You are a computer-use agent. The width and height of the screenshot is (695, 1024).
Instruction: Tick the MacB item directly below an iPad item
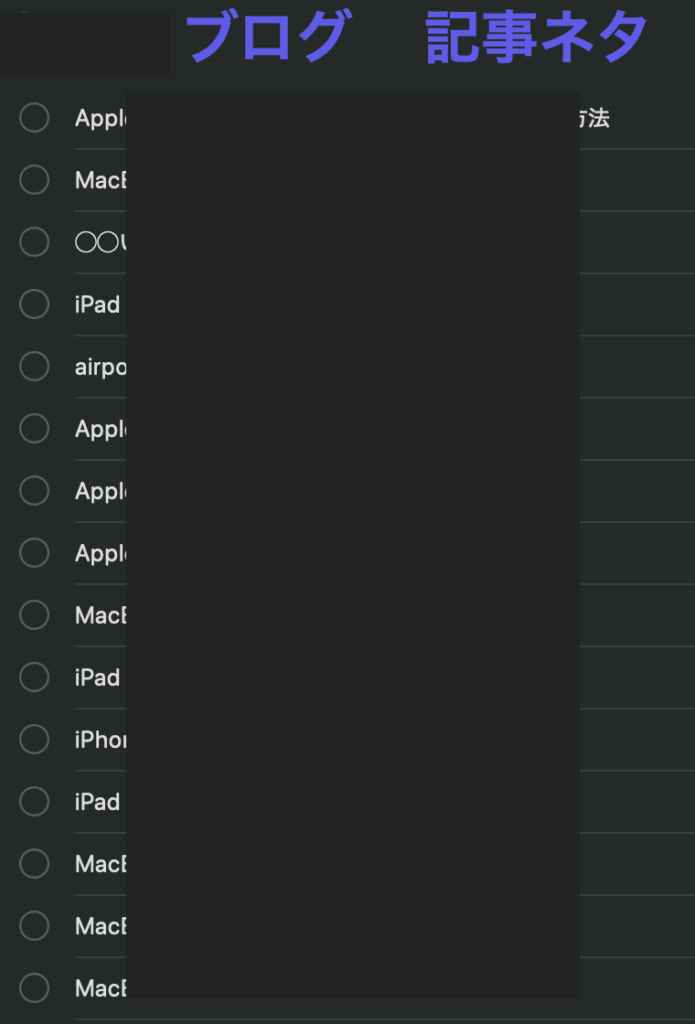(35, 864)
